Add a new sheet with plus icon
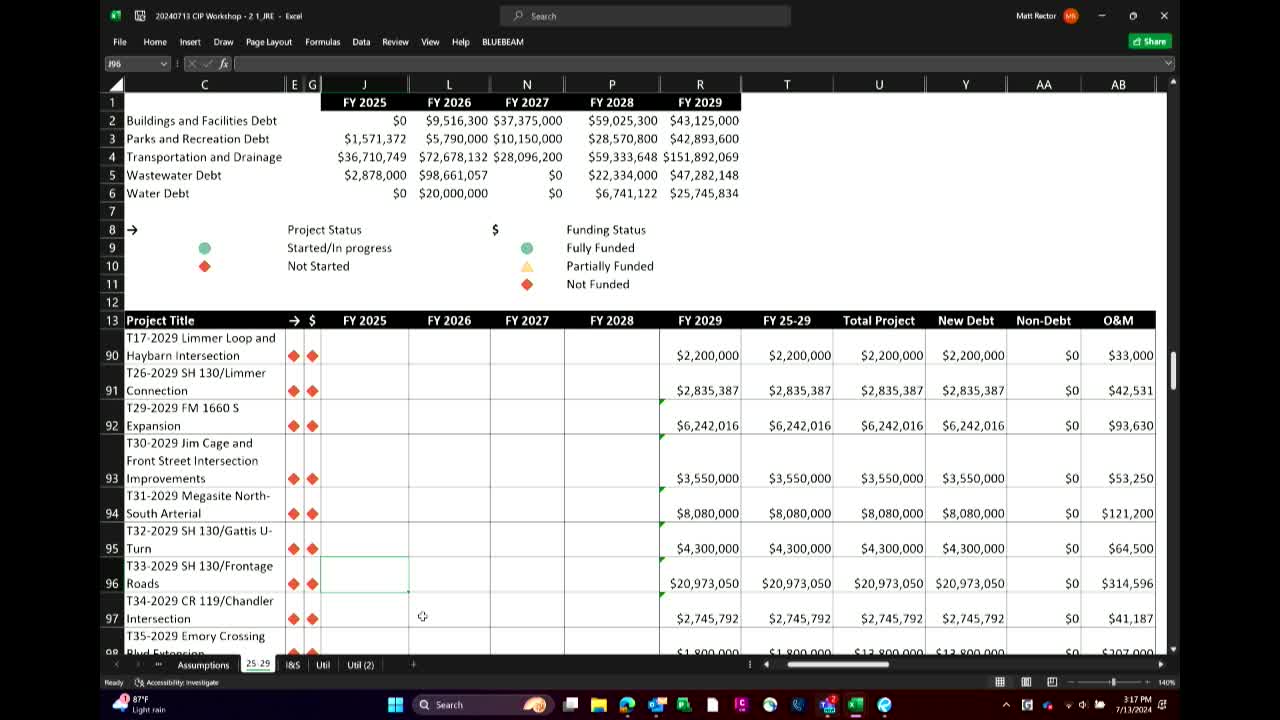1280x720 pixels. [x=413, y=664]
